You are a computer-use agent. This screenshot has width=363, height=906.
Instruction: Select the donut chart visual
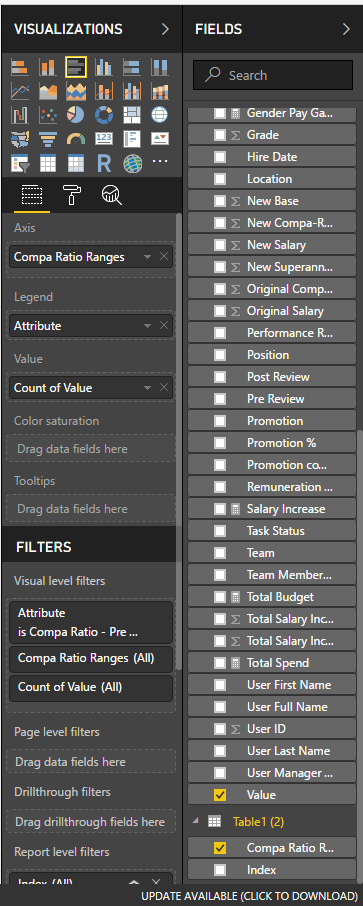[x=104, y=115]
